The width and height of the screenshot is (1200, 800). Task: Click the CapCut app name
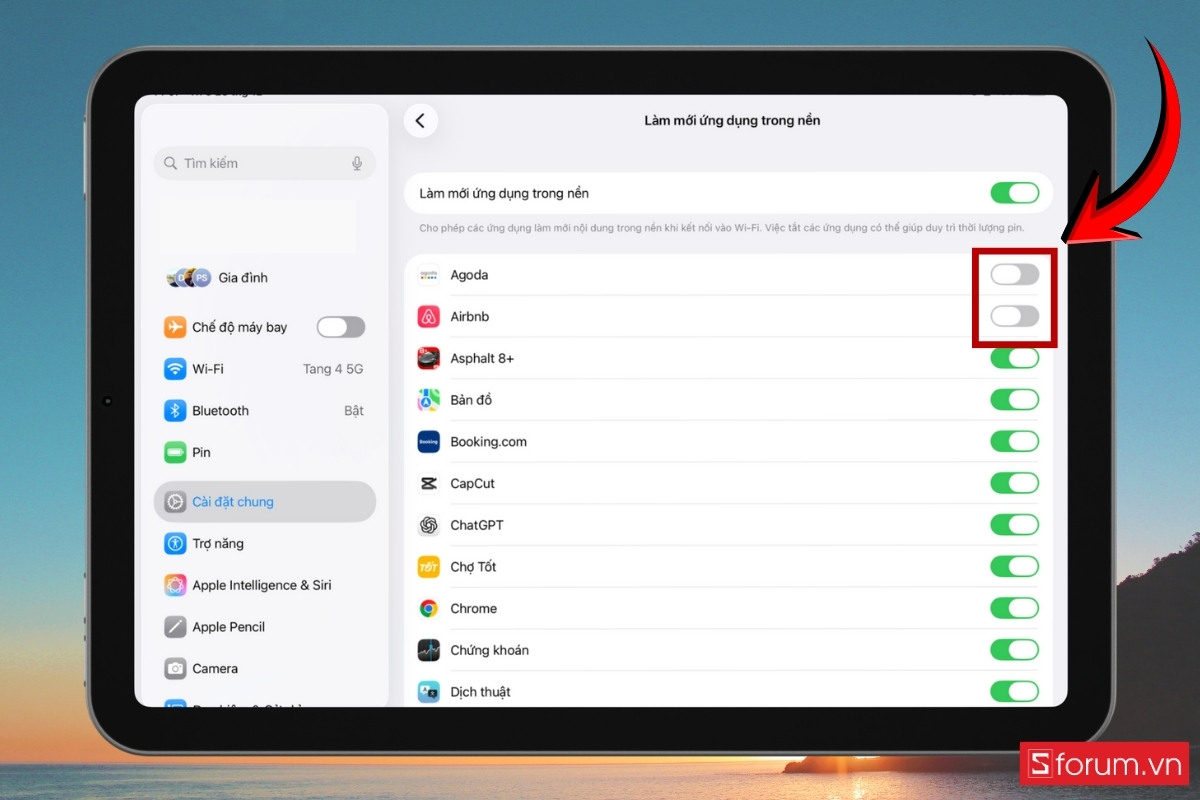pos(472,484)
